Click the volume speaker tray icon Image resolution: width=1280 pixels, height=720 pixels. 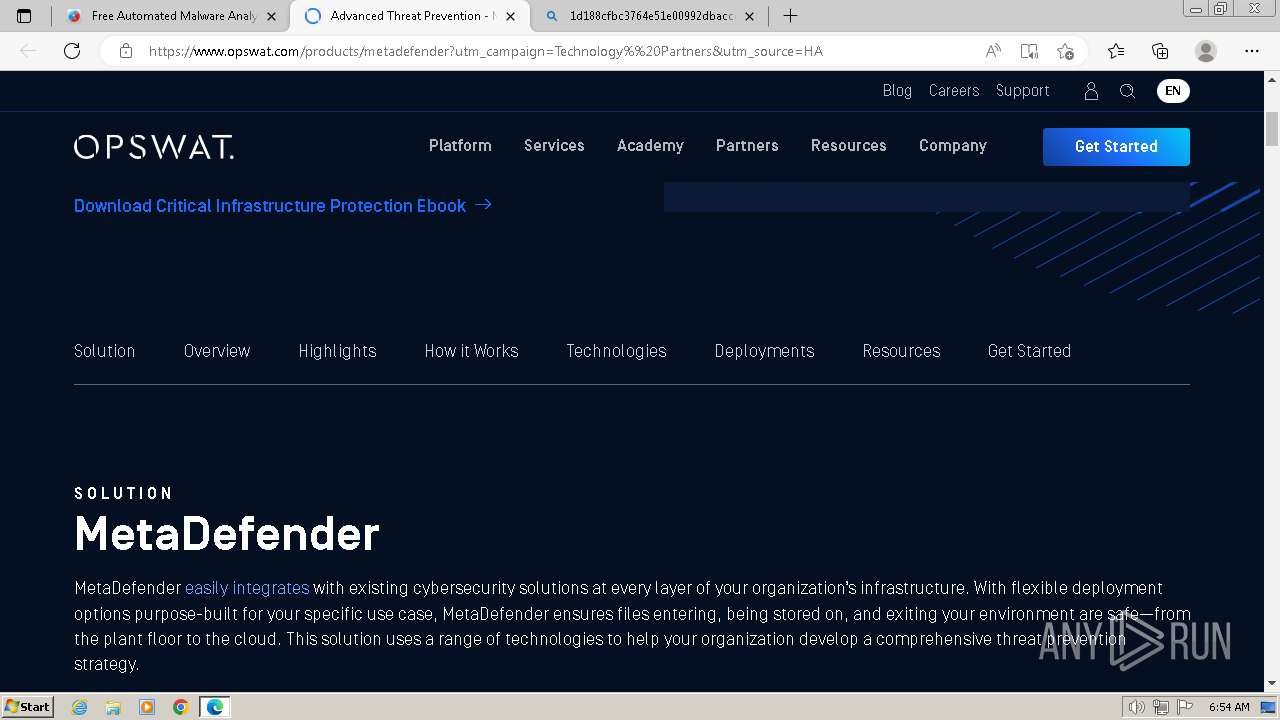click(x=1136, y=707)
